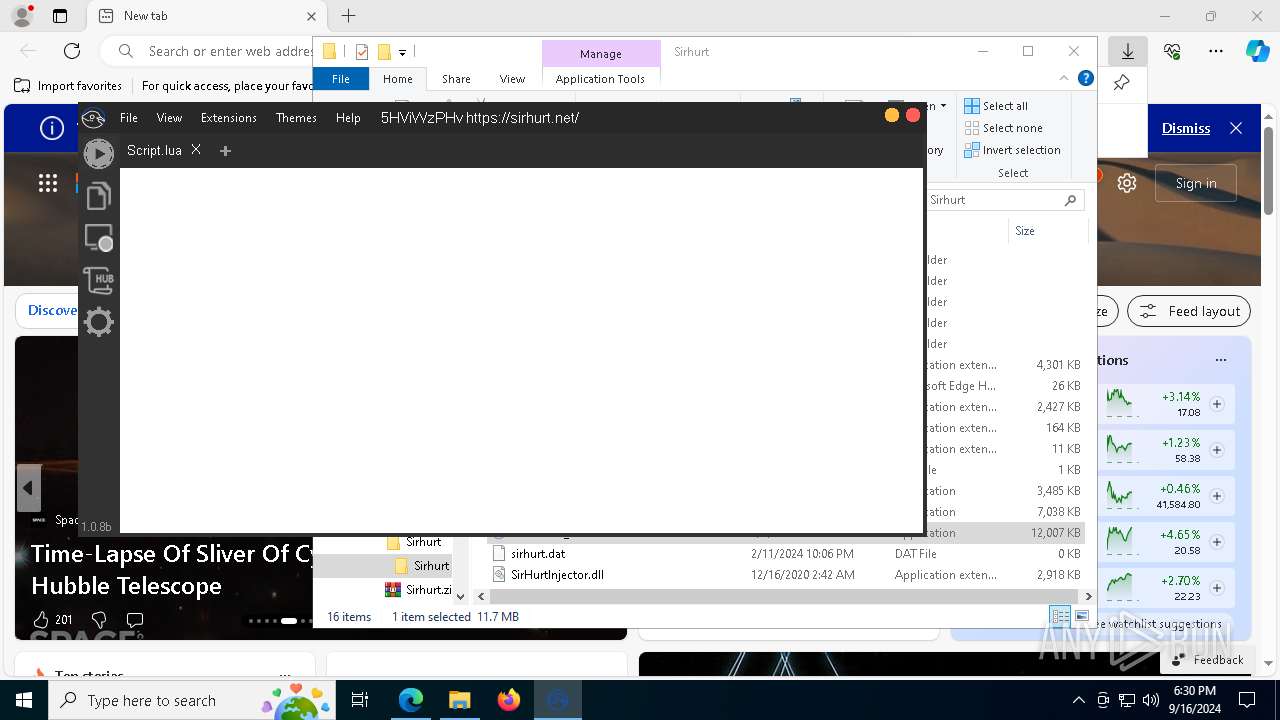Viewport: 1280px width, 720px height.
Task: Select the sirhurt.dat file
Action: click(538, 554)
